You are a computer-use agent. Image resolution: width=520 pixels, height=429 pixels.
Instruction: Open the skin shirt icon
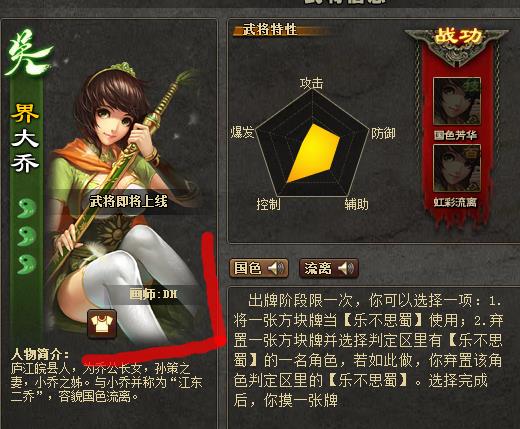click(102, 323)
